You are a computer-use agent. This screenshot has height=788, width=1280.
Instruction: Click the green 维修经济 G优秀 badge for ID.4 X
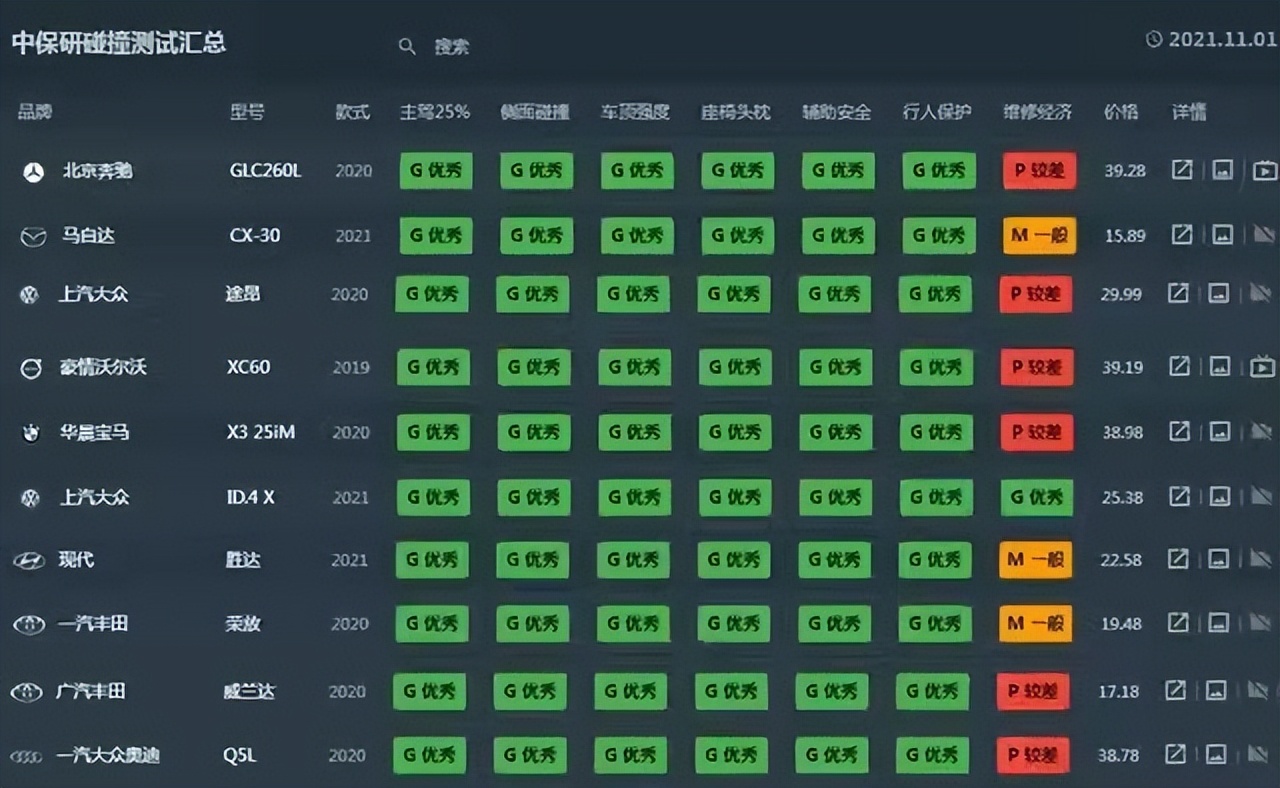click(1036, 497)
